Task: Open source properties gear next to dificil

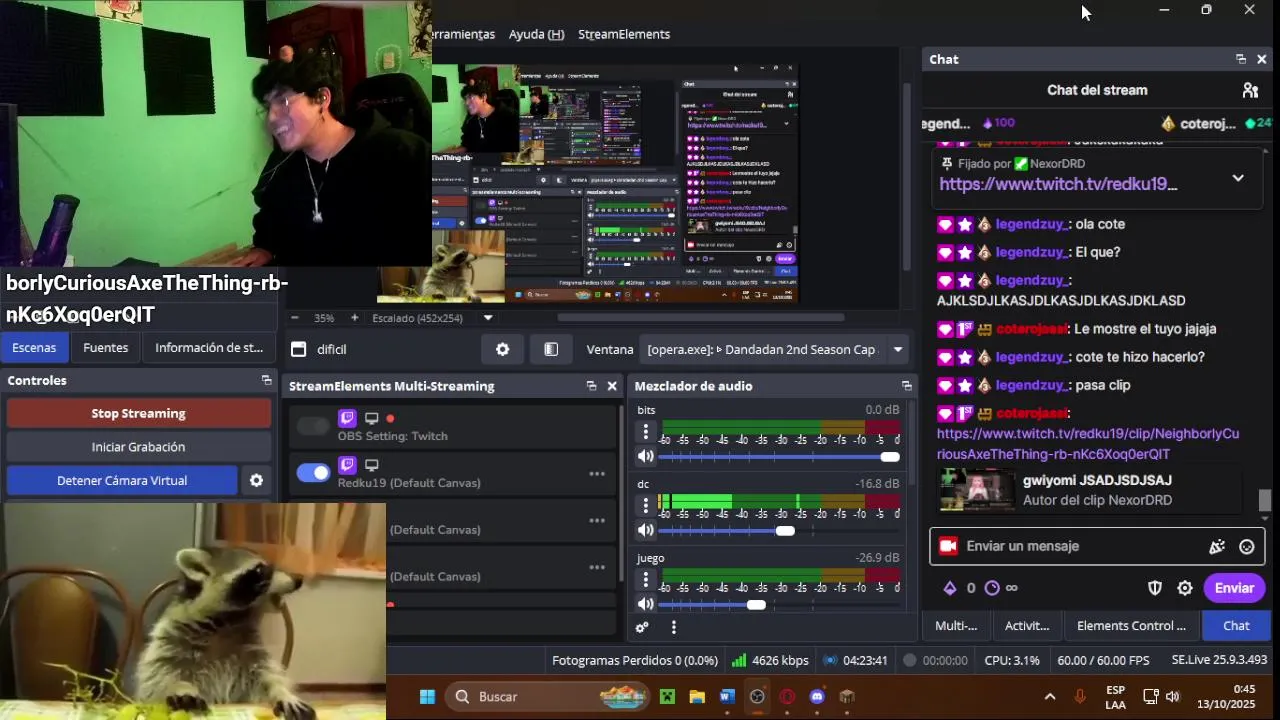Action: (x=502, y=349)
